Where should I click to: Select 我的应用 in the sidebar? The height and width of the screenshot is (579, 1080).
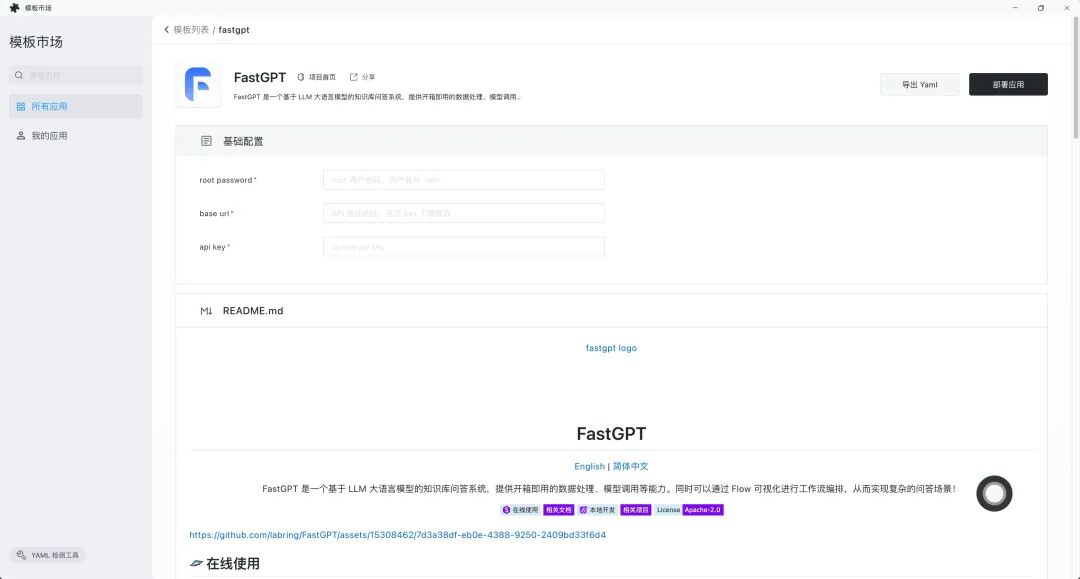click(x=76, y=136)
